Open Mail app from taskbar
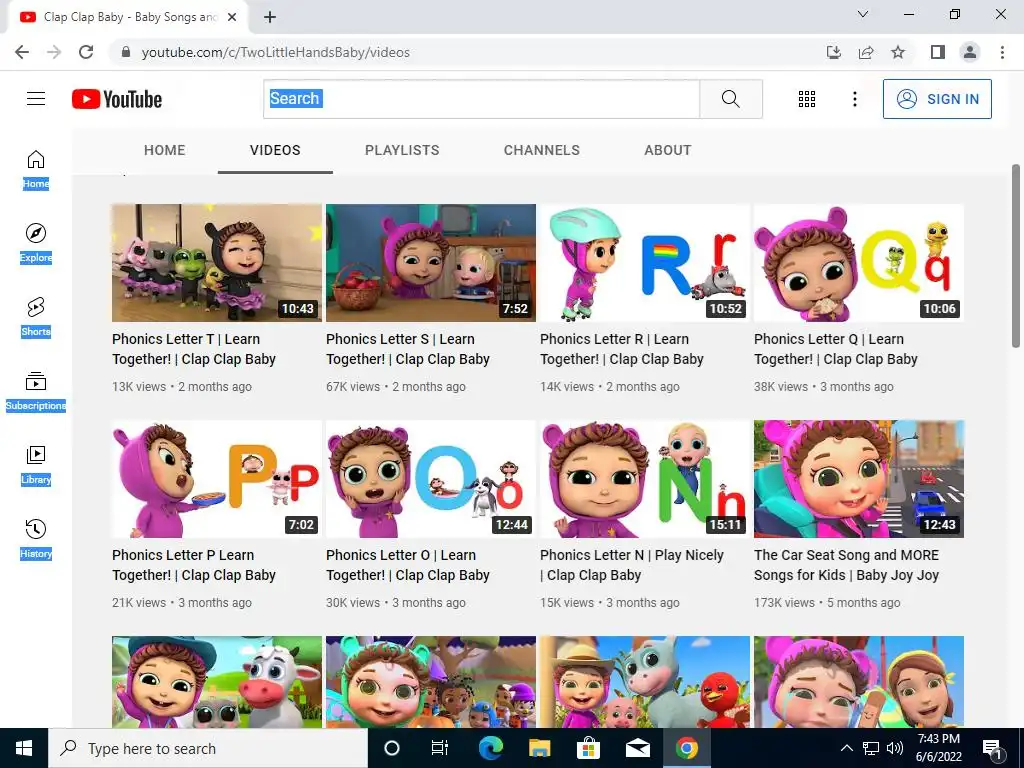Screen dimensions: 1024x768 tap(637, 748)
